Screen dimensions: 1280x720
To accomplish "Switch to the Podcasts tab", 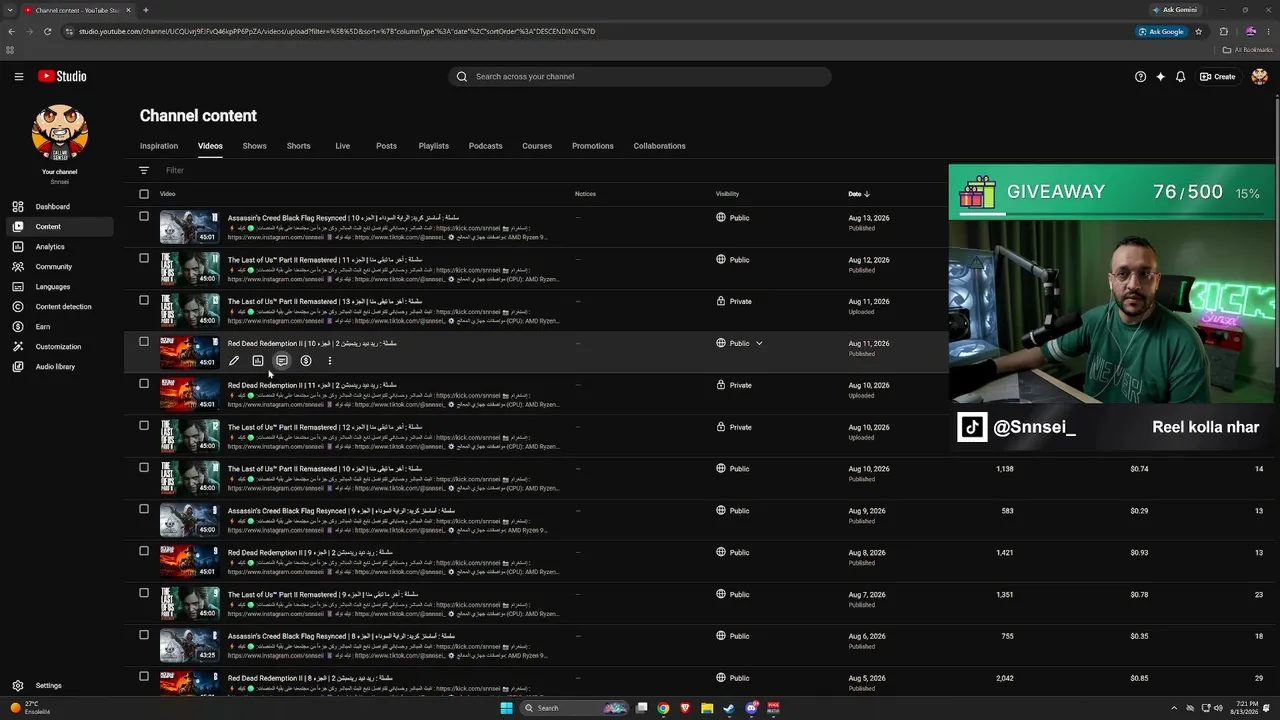I will tap(486, 146).
